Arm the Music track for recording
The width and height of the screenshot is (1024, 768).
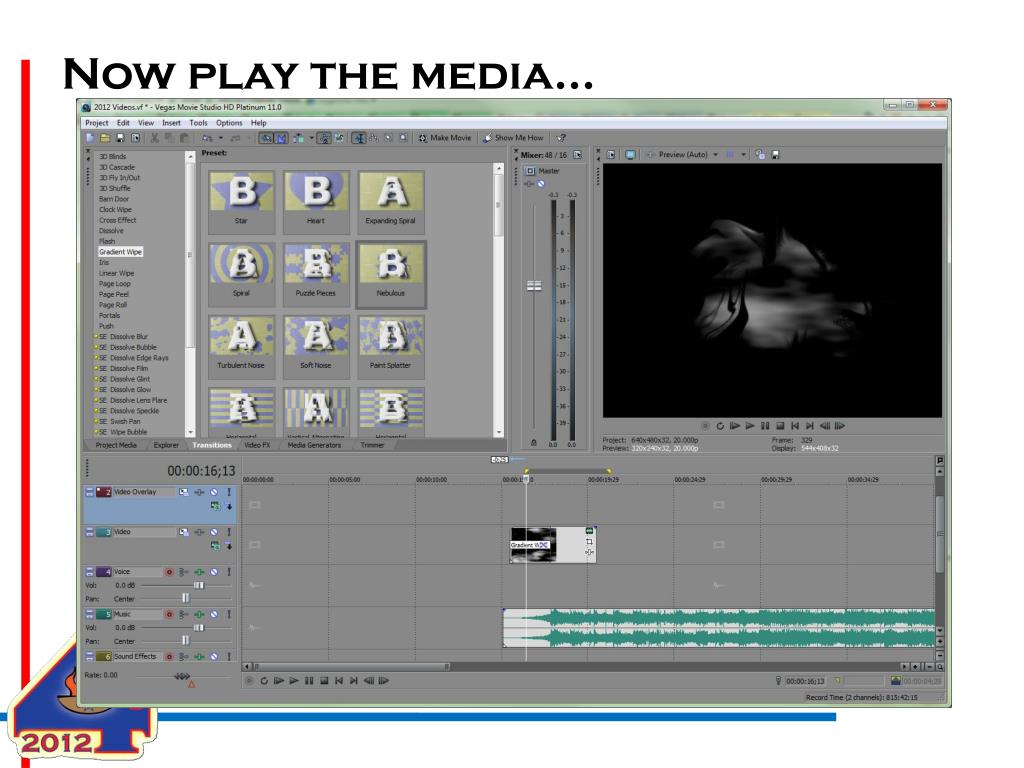[169, 615]
